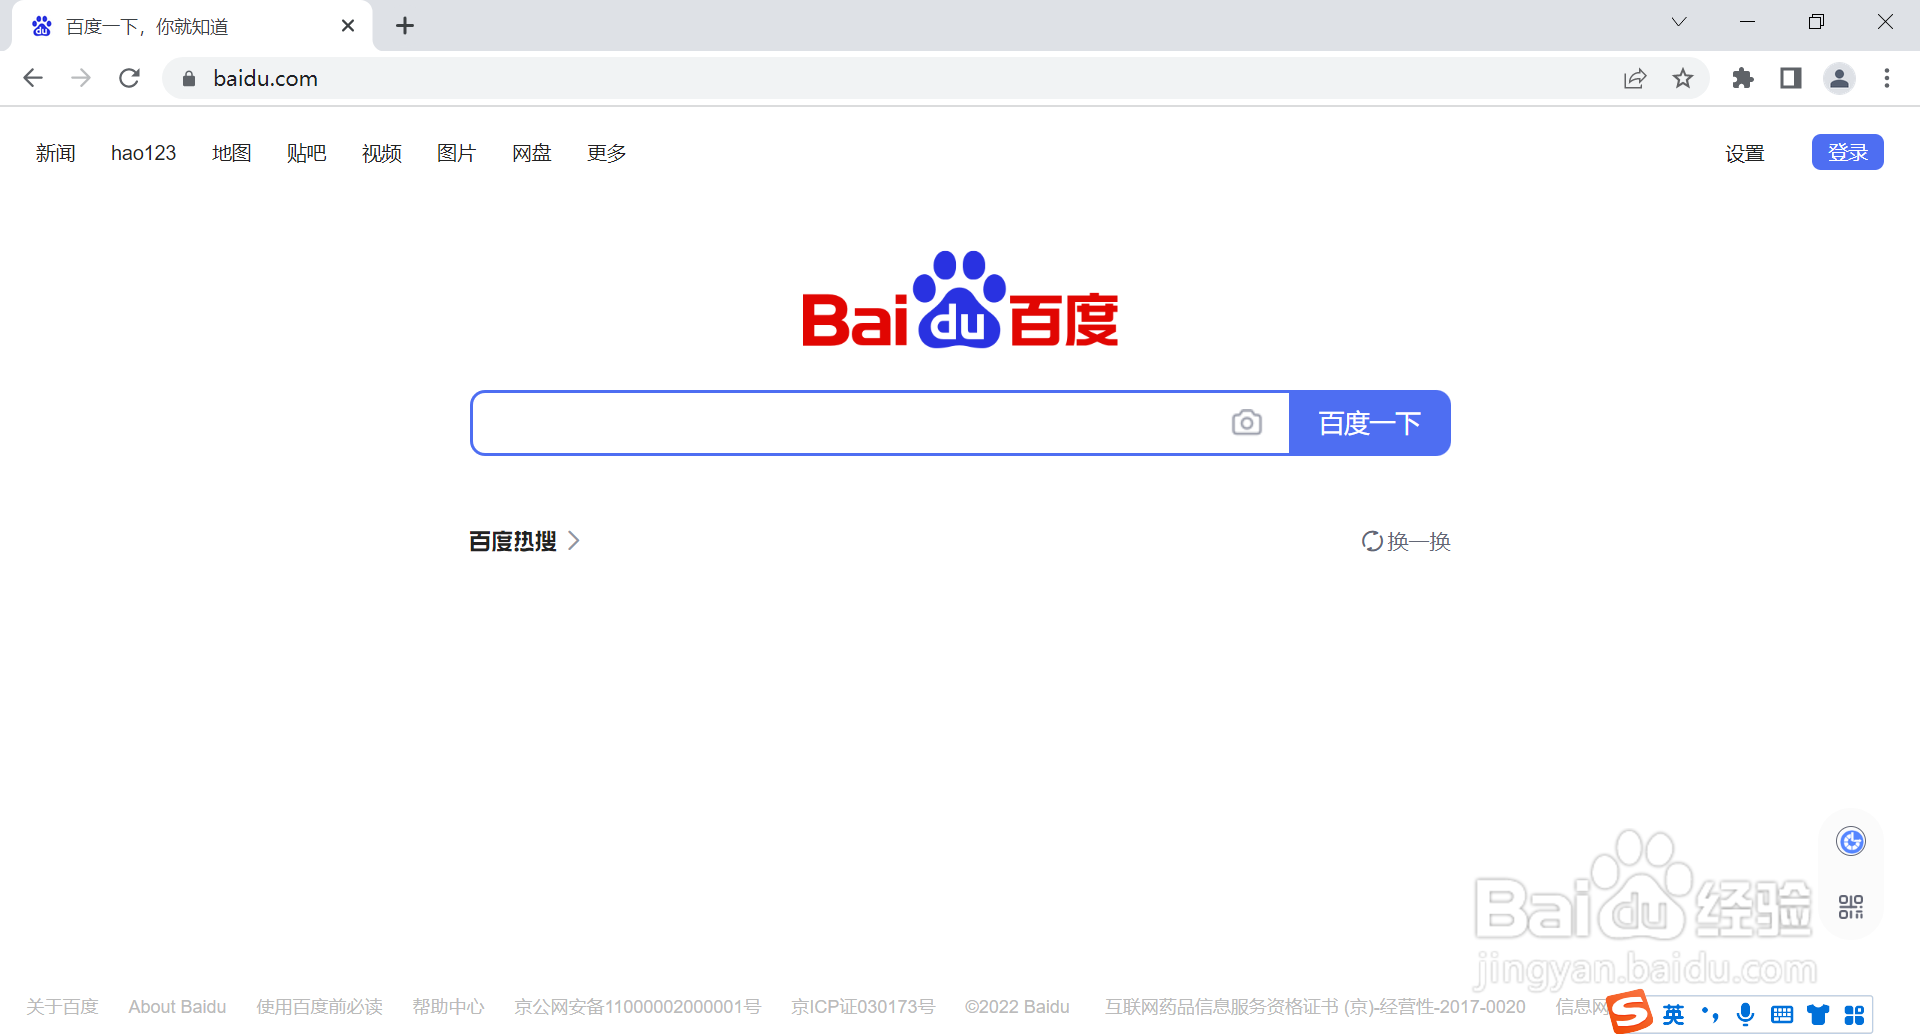This screenshot has width=1920, height=1034.
Task: Open the hao123 link
Action: [143, 153]
